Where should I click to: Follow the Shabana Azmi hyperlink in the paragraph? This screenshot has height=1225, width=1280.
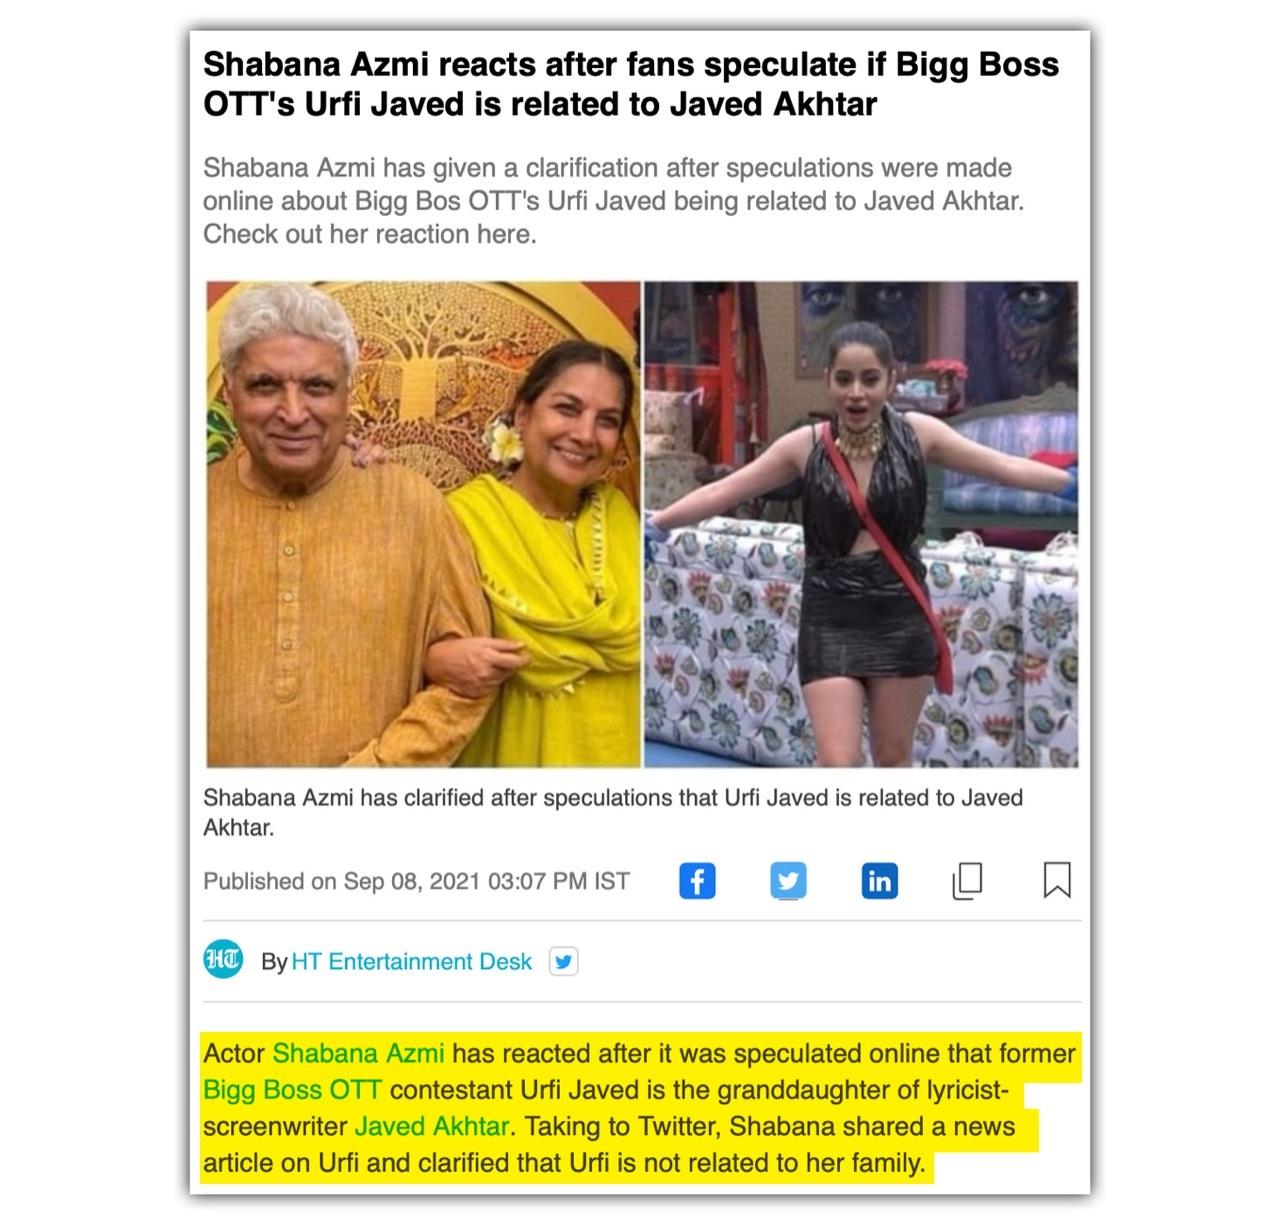358,1054
